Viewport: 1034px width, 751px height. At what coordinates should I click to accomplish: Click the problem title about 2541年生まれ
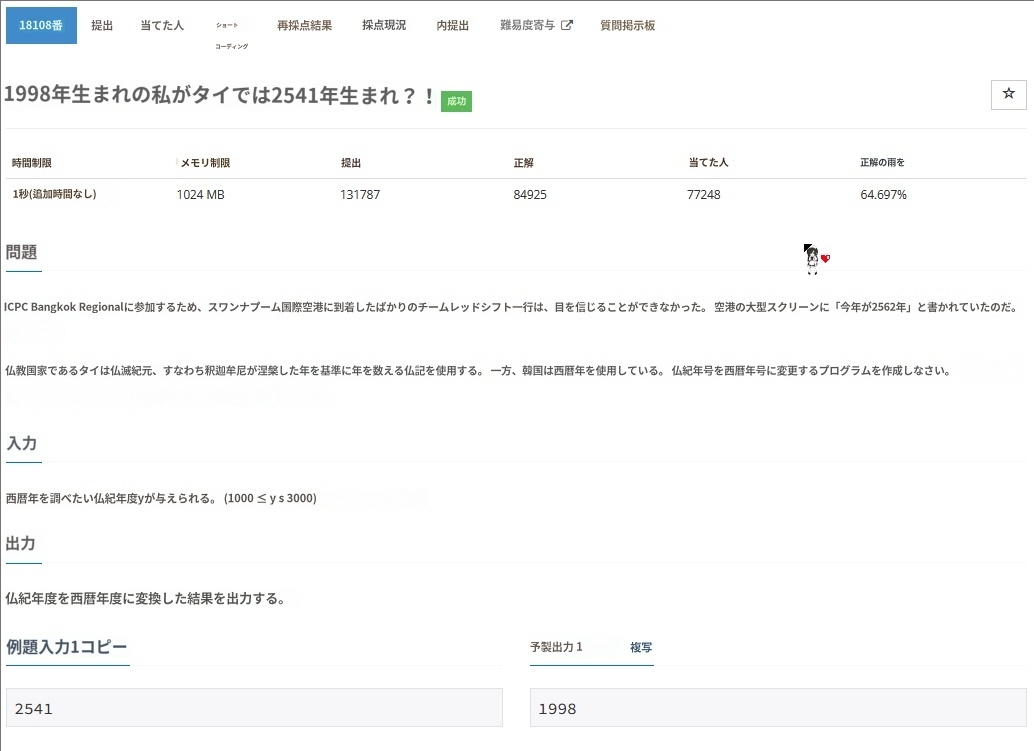(x=220, y=96)
